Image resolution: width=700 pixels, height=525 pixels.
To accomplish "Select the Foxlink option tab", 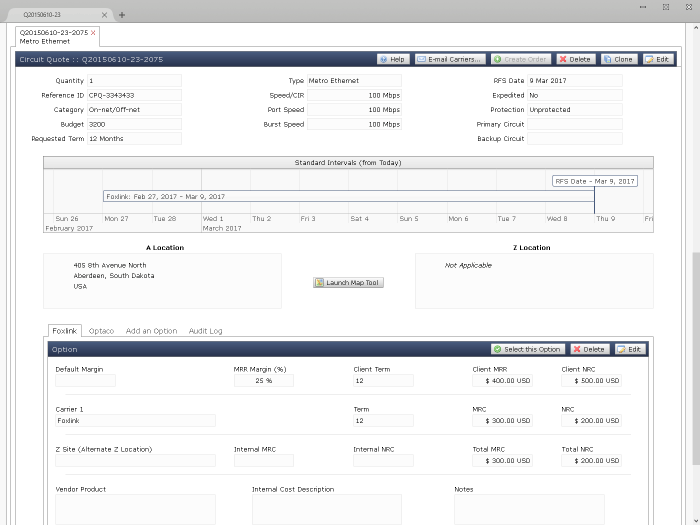I will [64, 331].
